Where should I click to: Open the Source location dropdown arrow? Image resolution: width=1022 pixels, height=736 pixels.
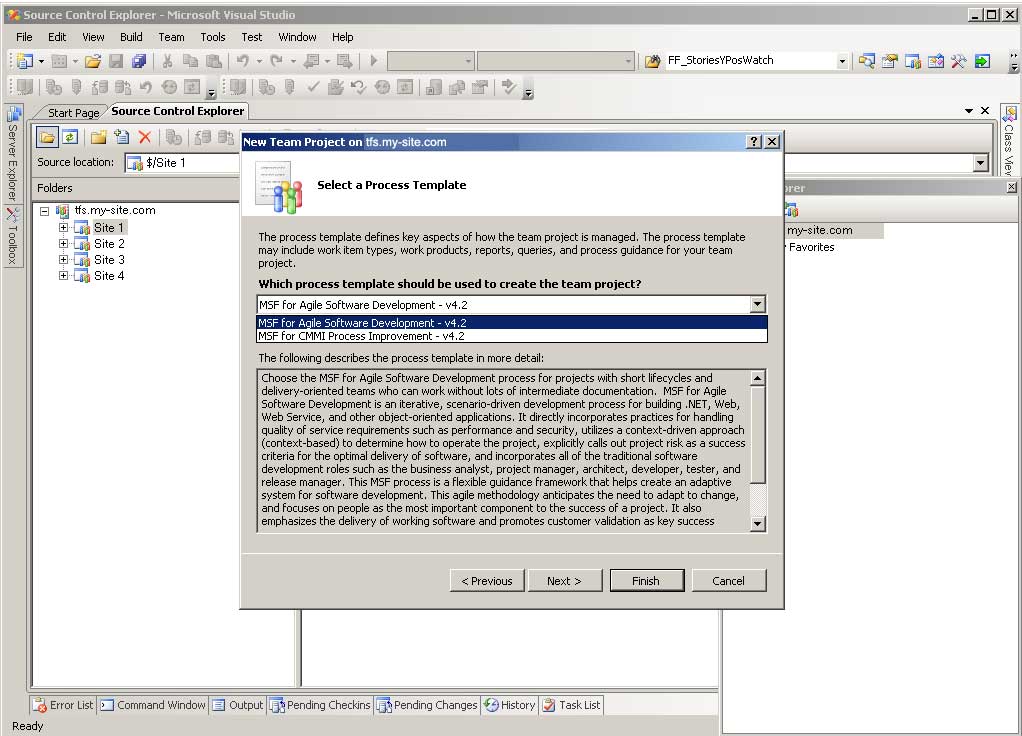pyautogui.click(x=981, y=163)
